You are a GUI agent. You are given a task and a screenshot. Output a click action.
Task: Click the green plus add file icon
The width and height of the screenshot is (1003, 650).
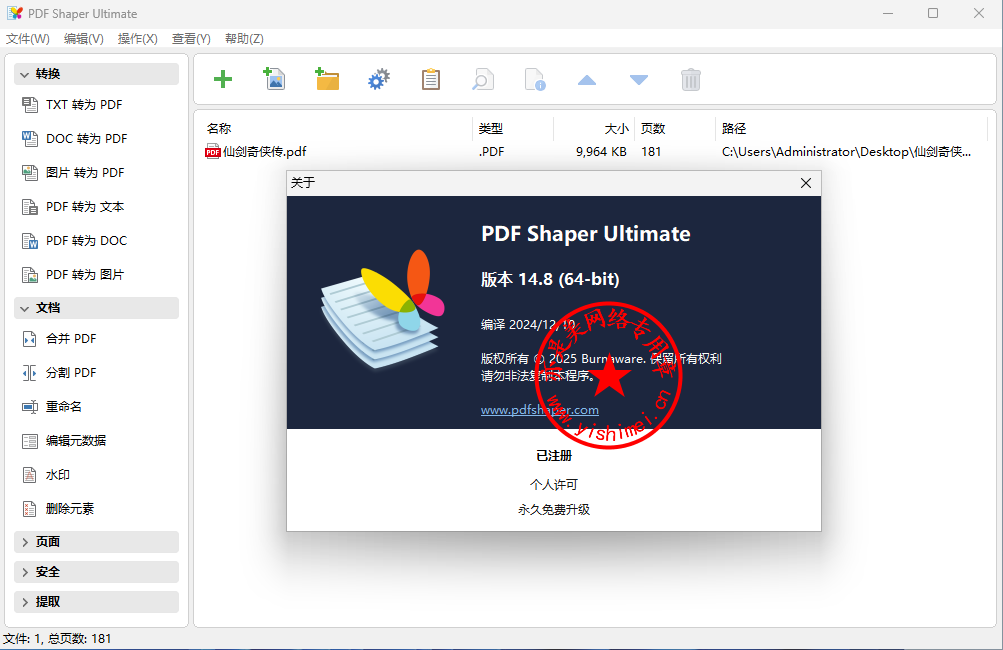click(223, 80)
